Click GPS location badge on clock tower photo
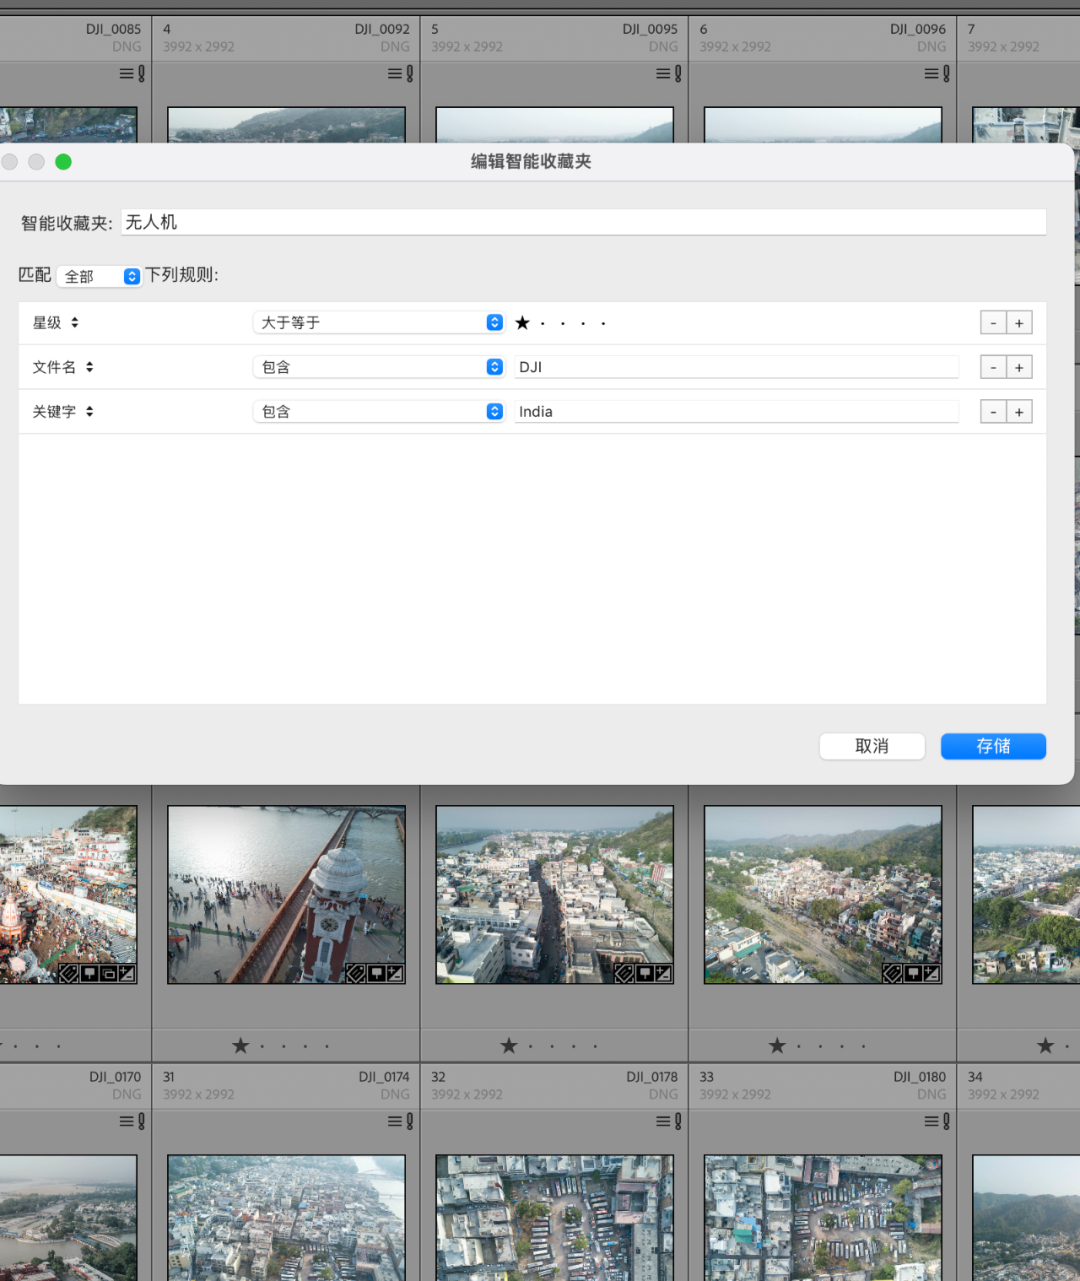 (376, 973)
